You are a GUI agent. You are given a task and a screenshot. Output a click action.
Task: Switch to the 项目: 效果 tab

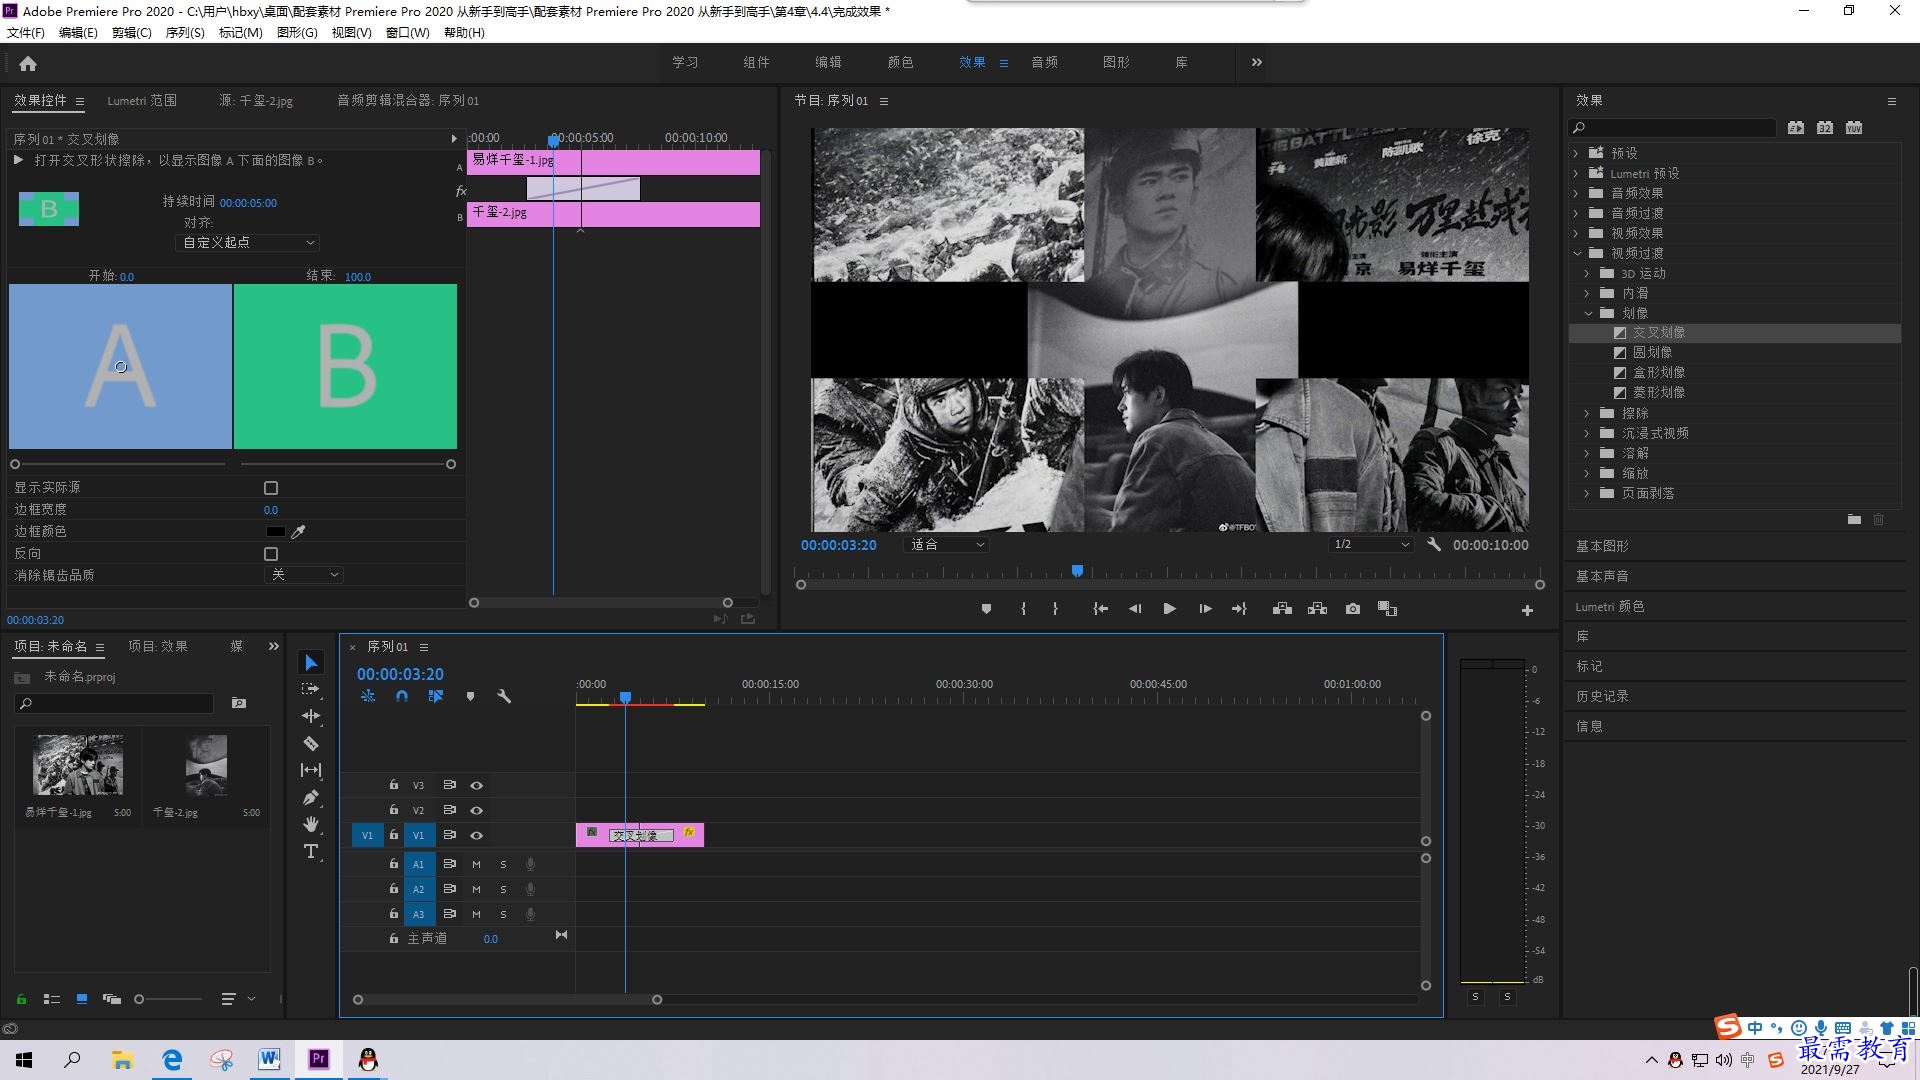(x=158, y=647)
